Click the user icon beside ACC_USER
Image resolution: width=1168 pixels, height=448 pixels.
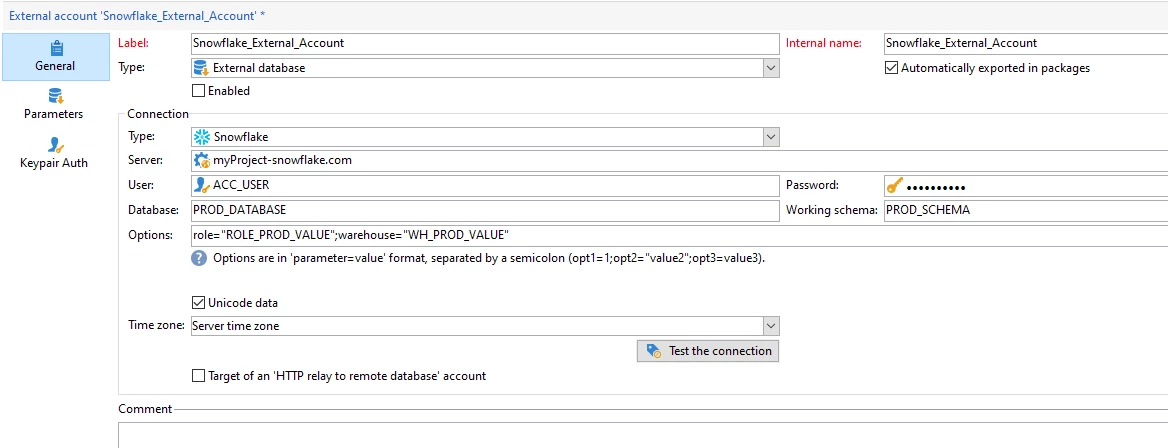[x=201, y=186]
